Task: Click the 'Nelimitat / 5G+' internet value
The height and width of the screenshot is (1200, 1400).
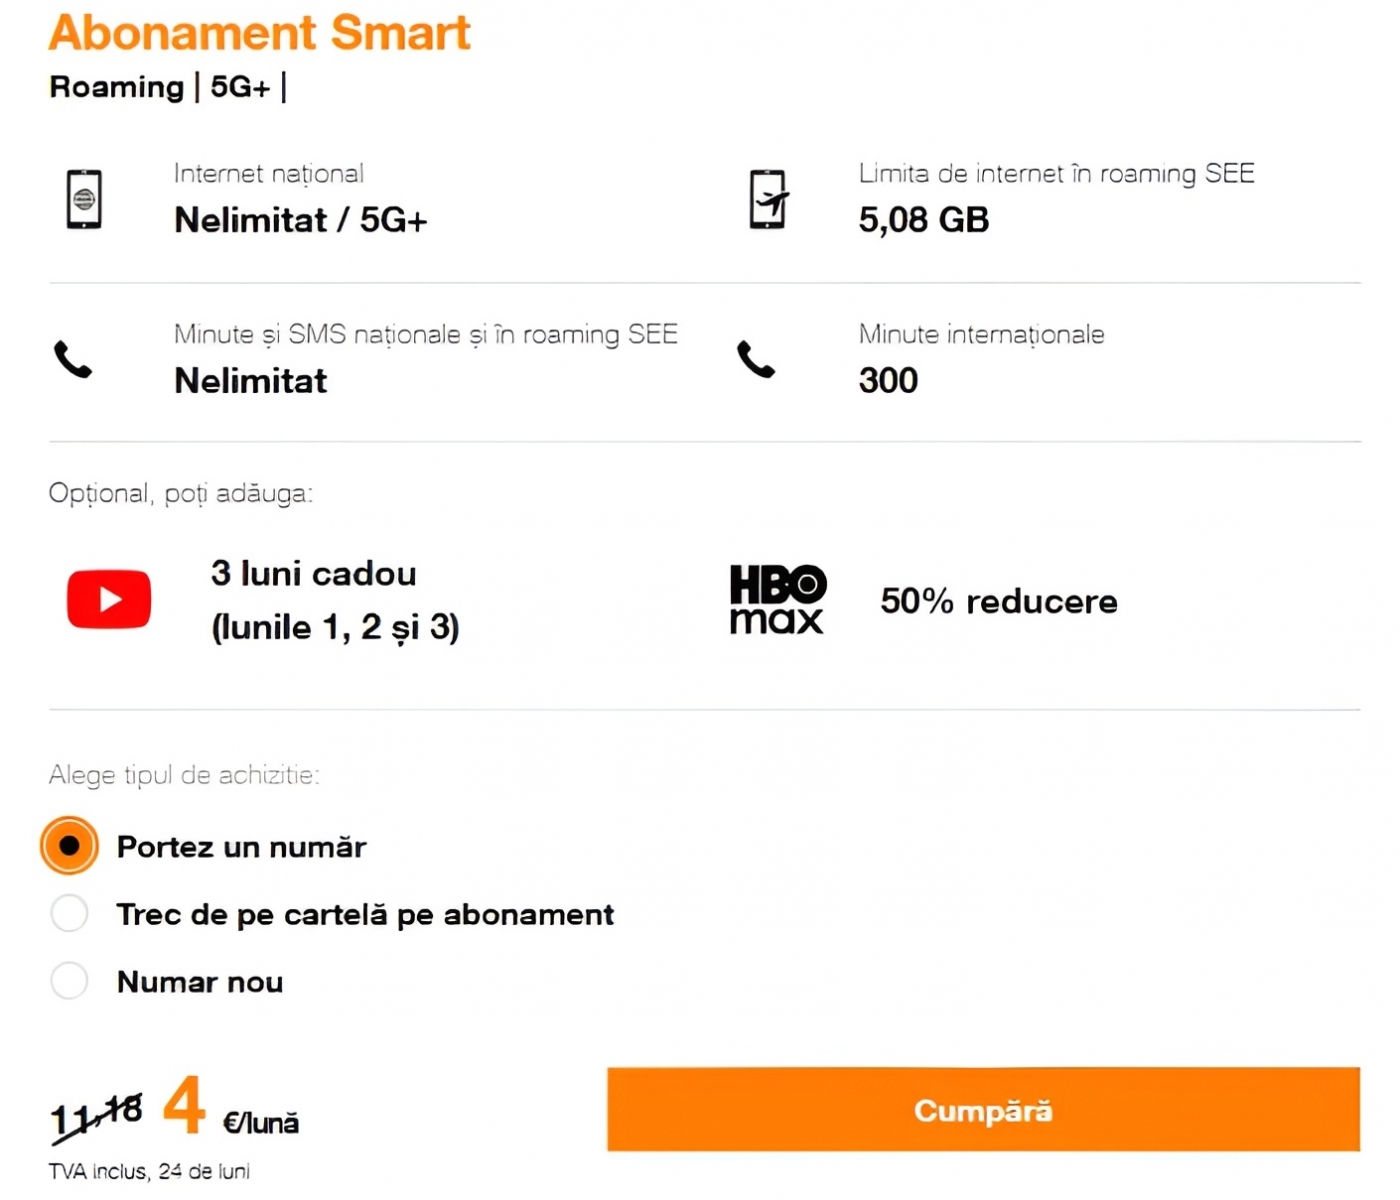Action: [x=300, y=220]
